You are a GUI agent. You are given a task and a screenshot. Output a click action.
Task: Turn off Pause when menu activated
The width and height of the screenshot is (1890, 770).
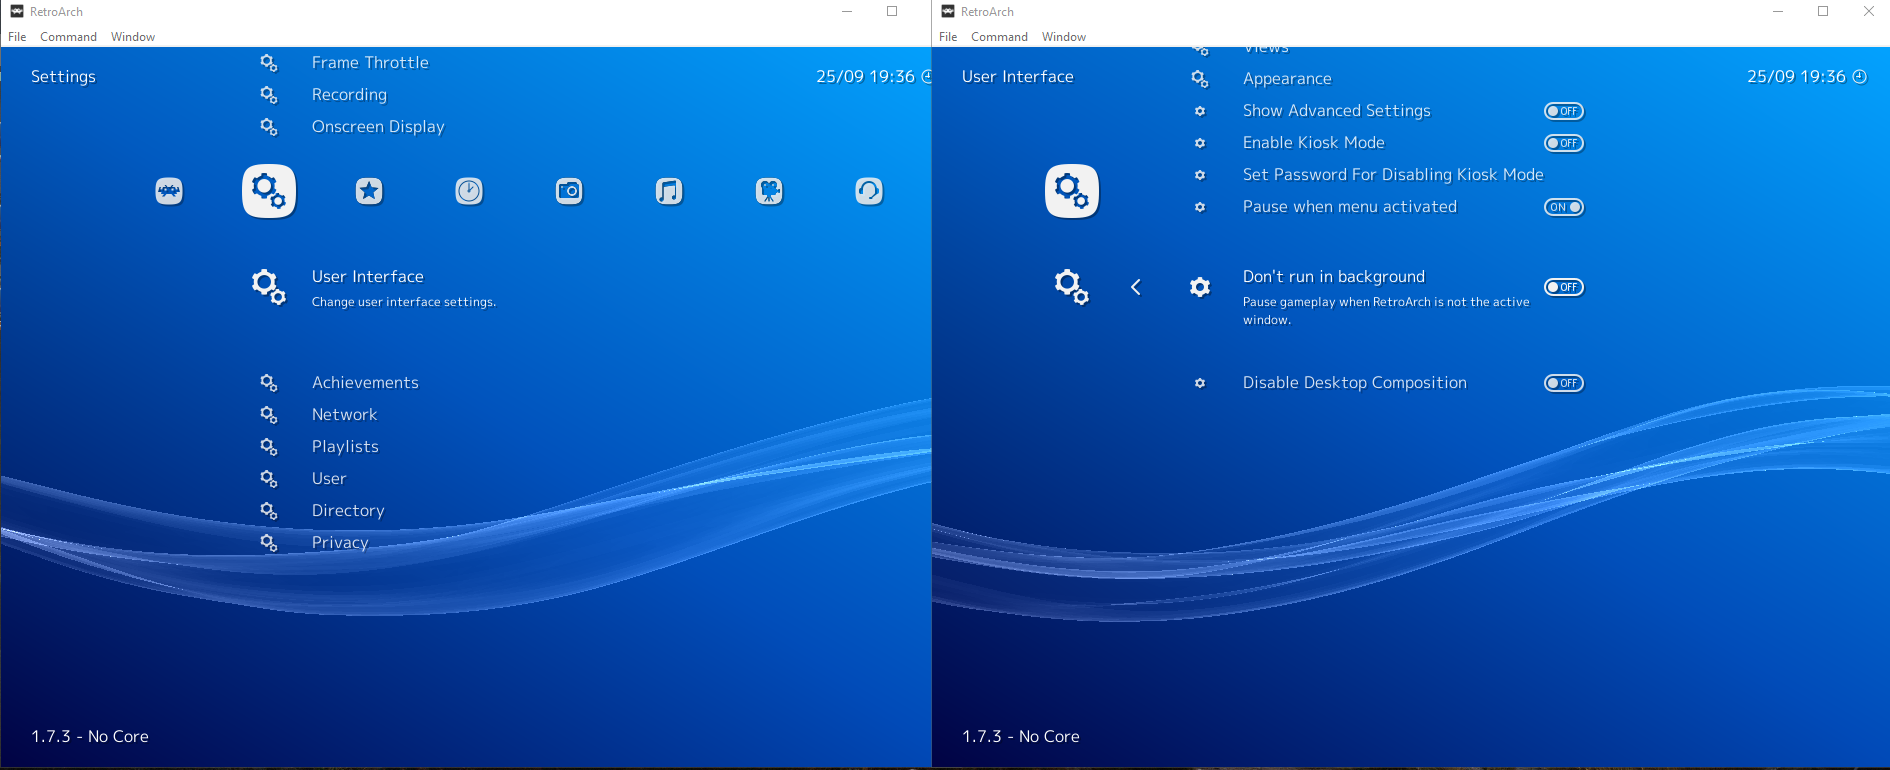[x=1563, y=207]
